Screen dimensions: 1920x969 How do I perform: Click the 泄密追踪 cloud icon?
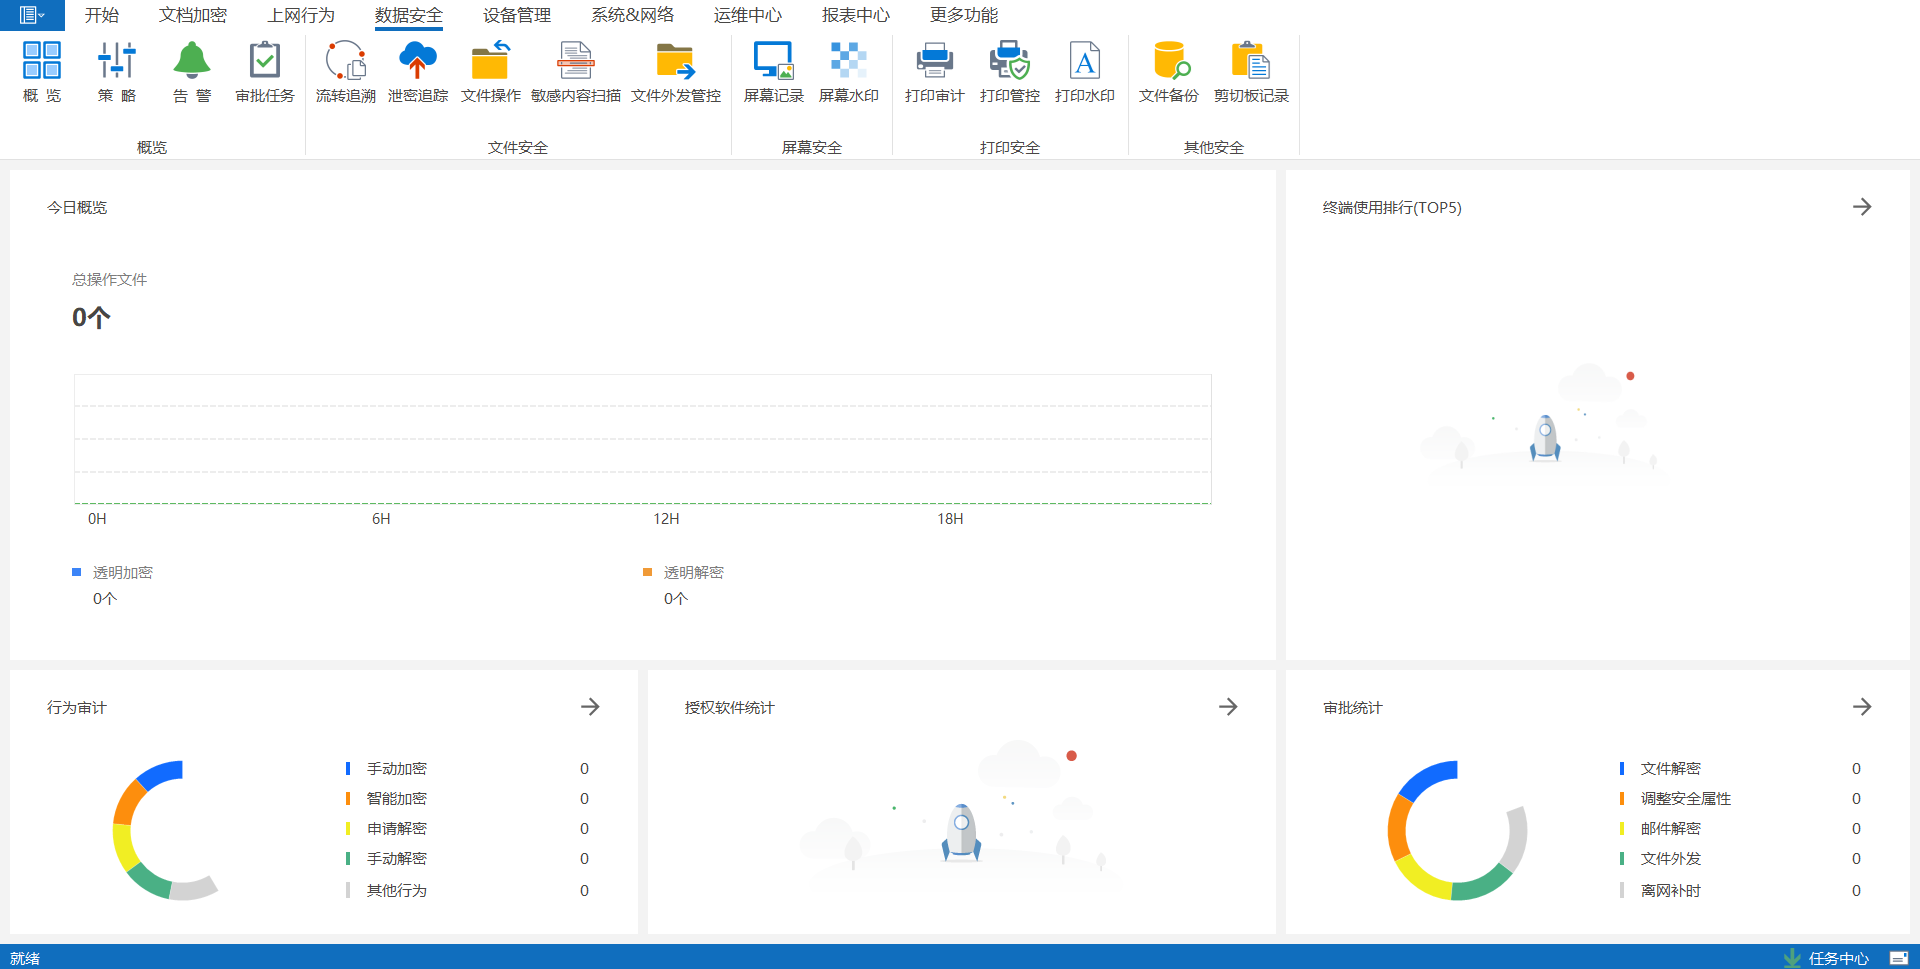(x=417, y=62)
